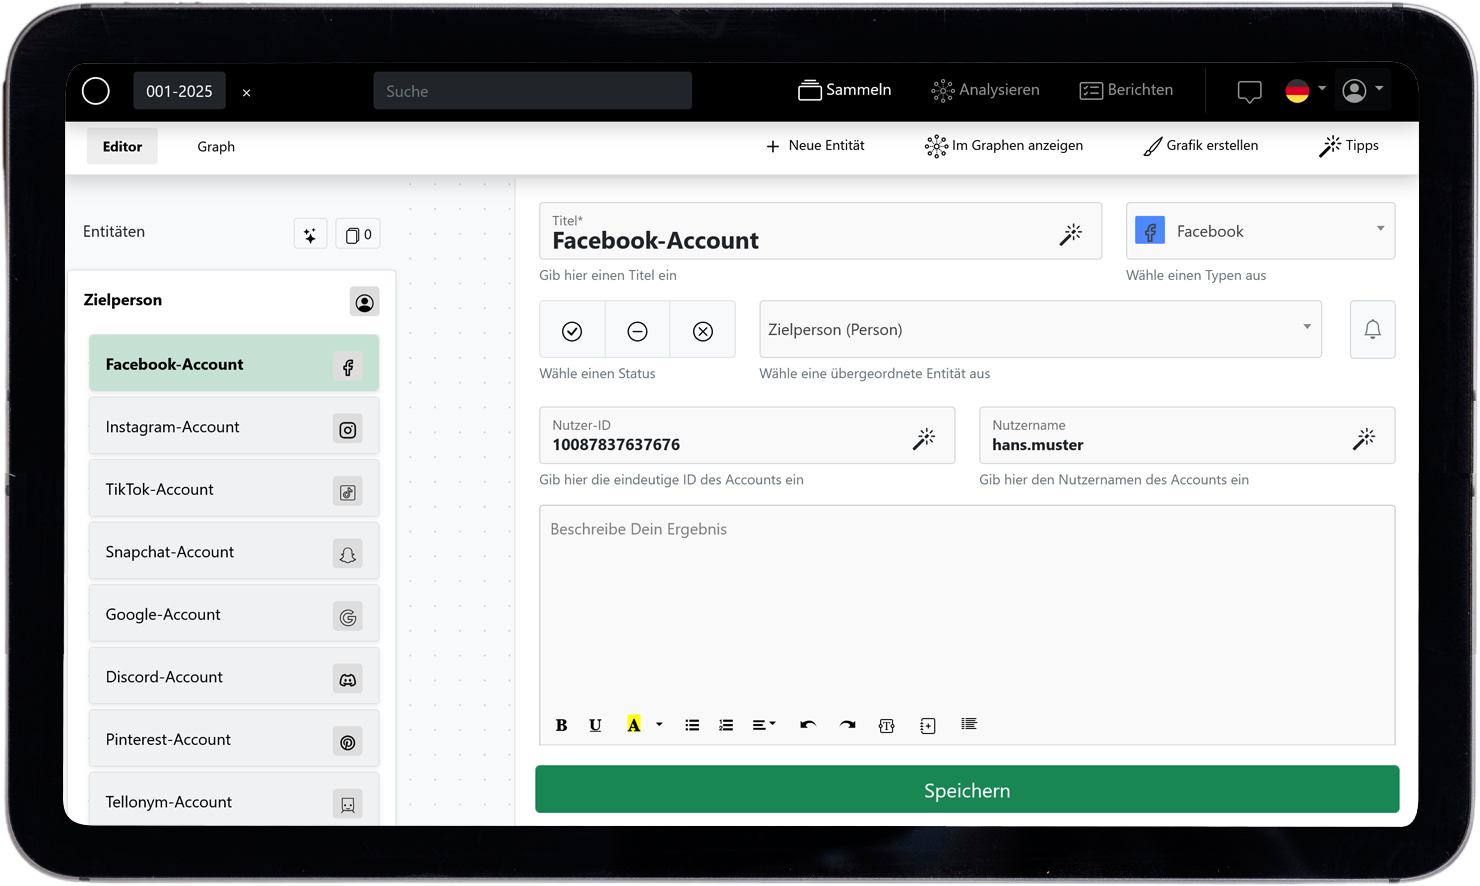
Task: Click the undo arrow in editor toolbar
Action: point(808,725)
